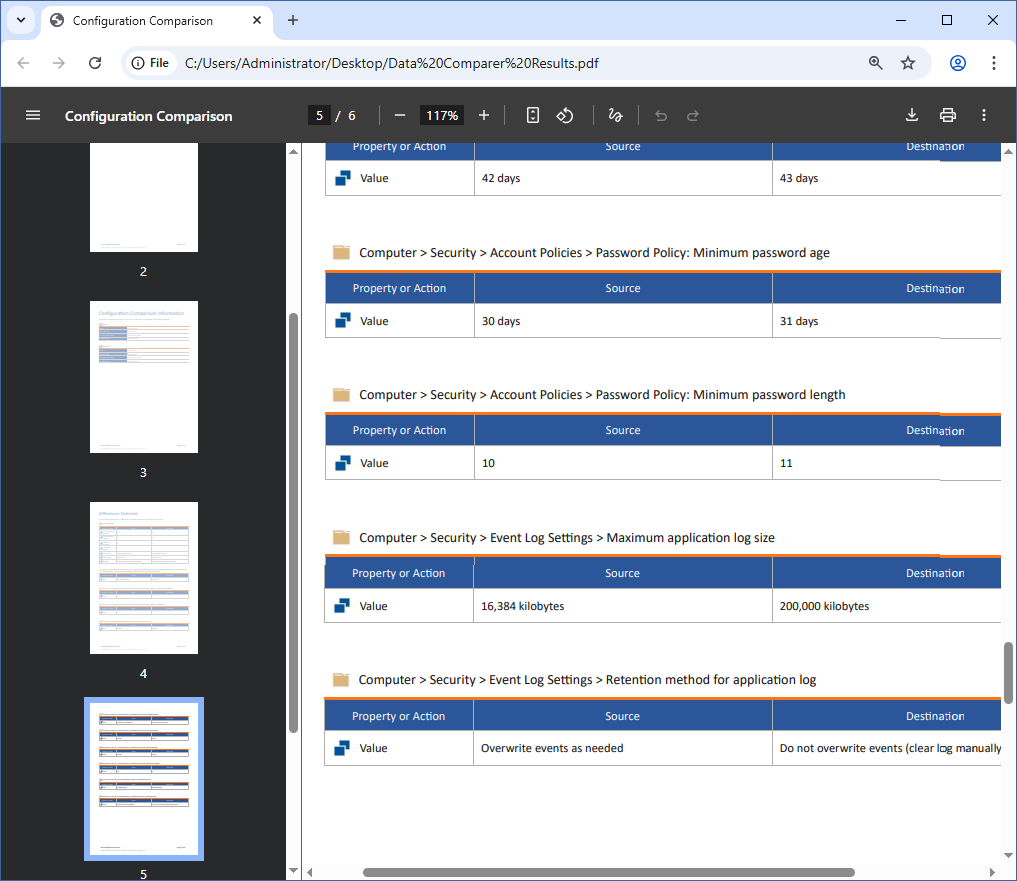Click the document vertical scrollbar thumb

coord(1009,672)
